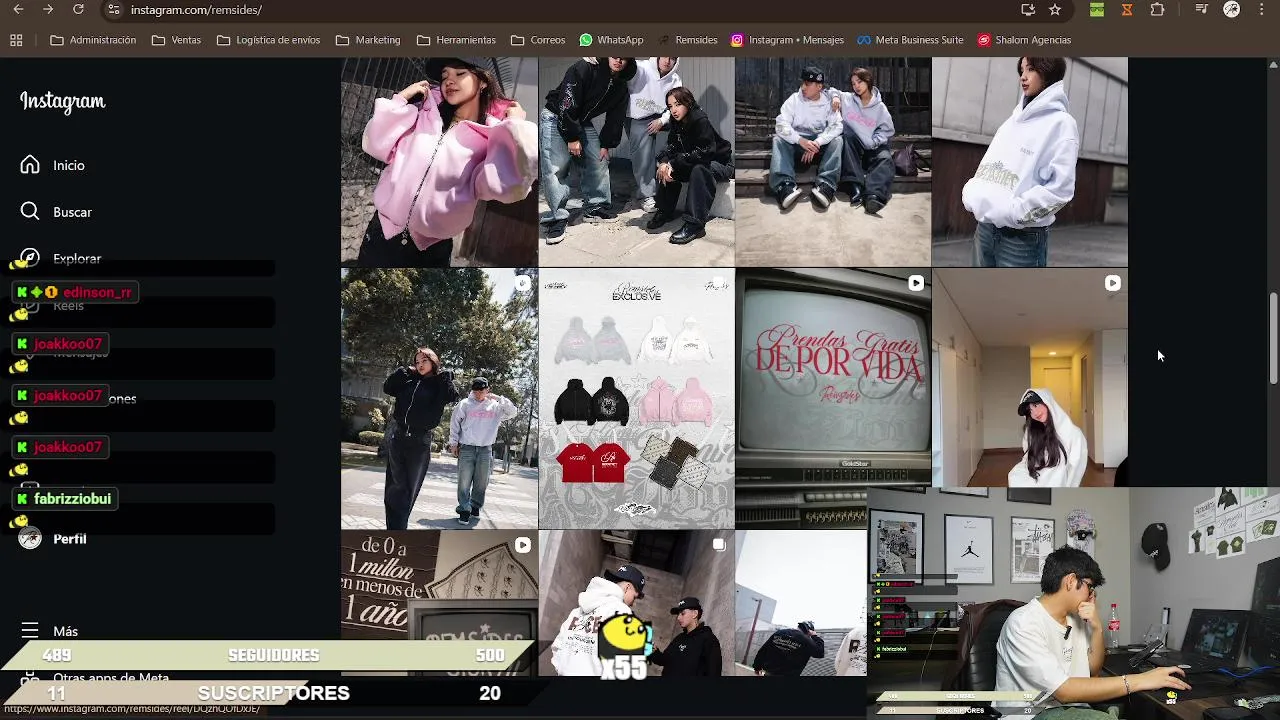Screen dimensions: 1280x720
Task: Click the Inicio home icon
Action: tap(30, 165)
